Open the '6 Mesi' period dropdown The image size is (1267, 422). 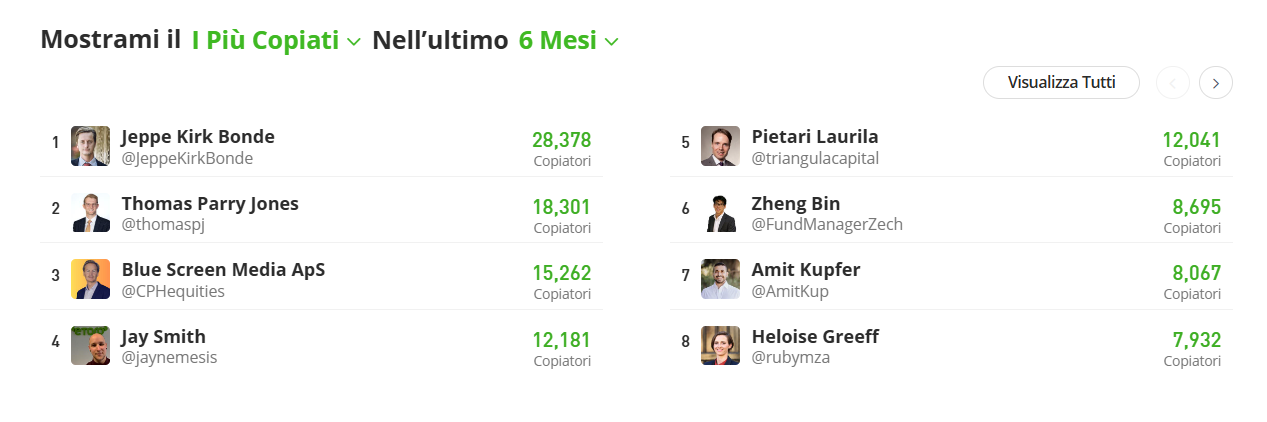pyautogui.click(x=569, y=41)
